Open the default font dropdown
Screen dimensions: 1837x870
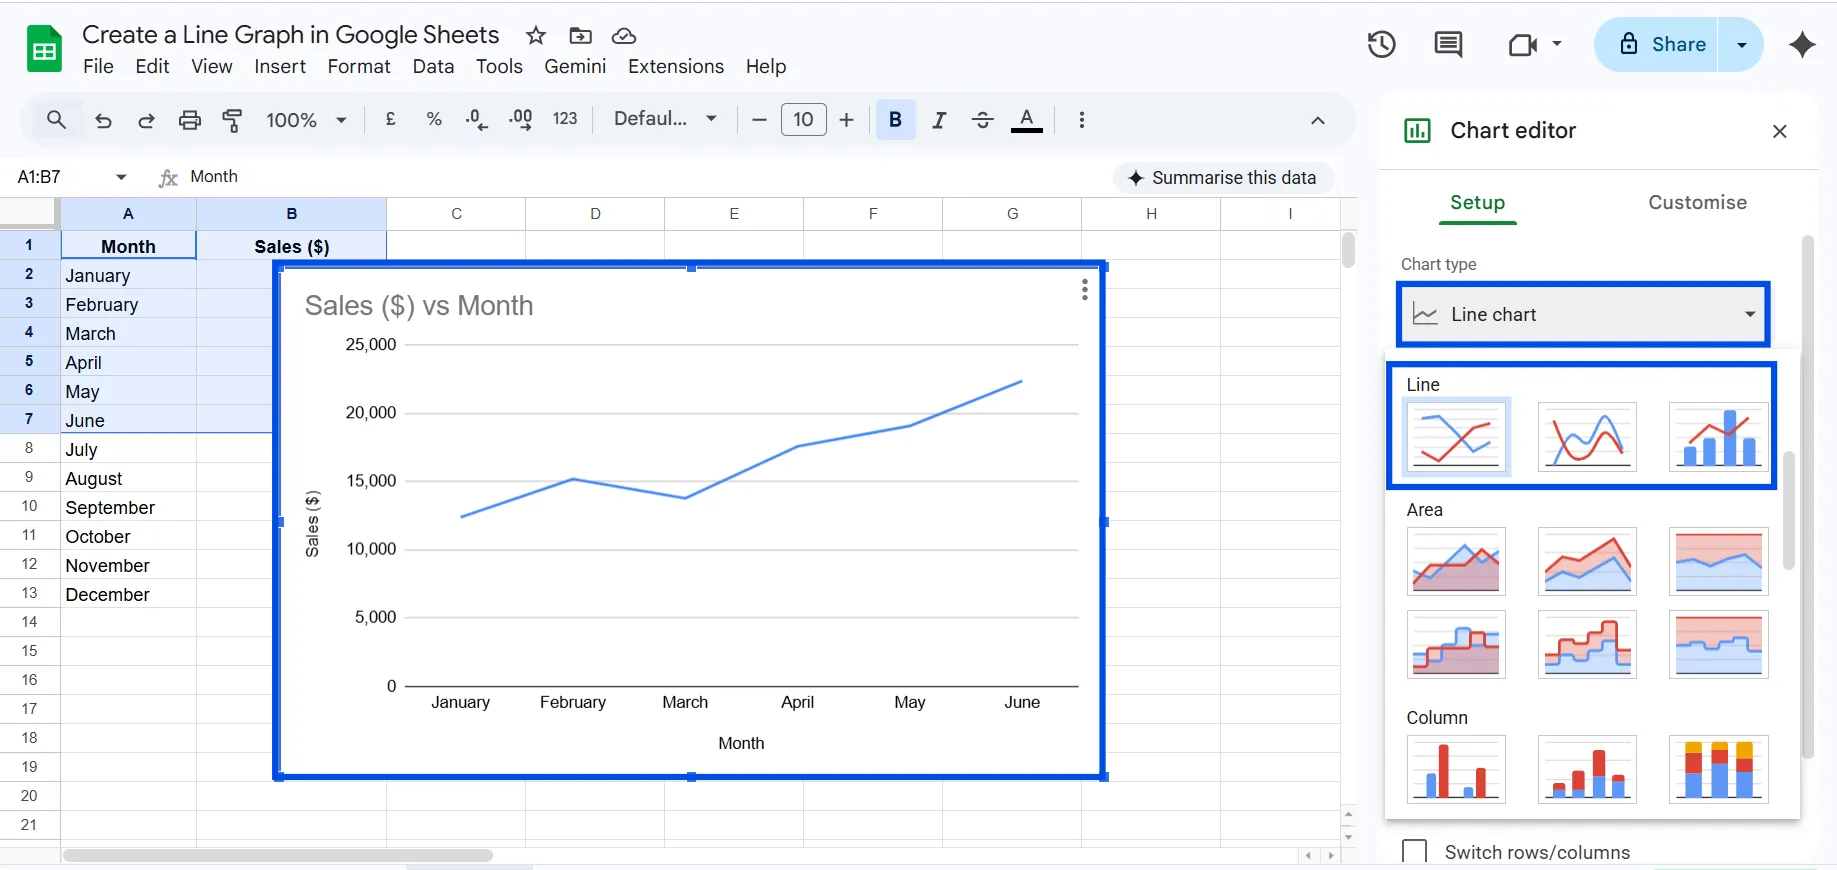(x=665, y=119)
